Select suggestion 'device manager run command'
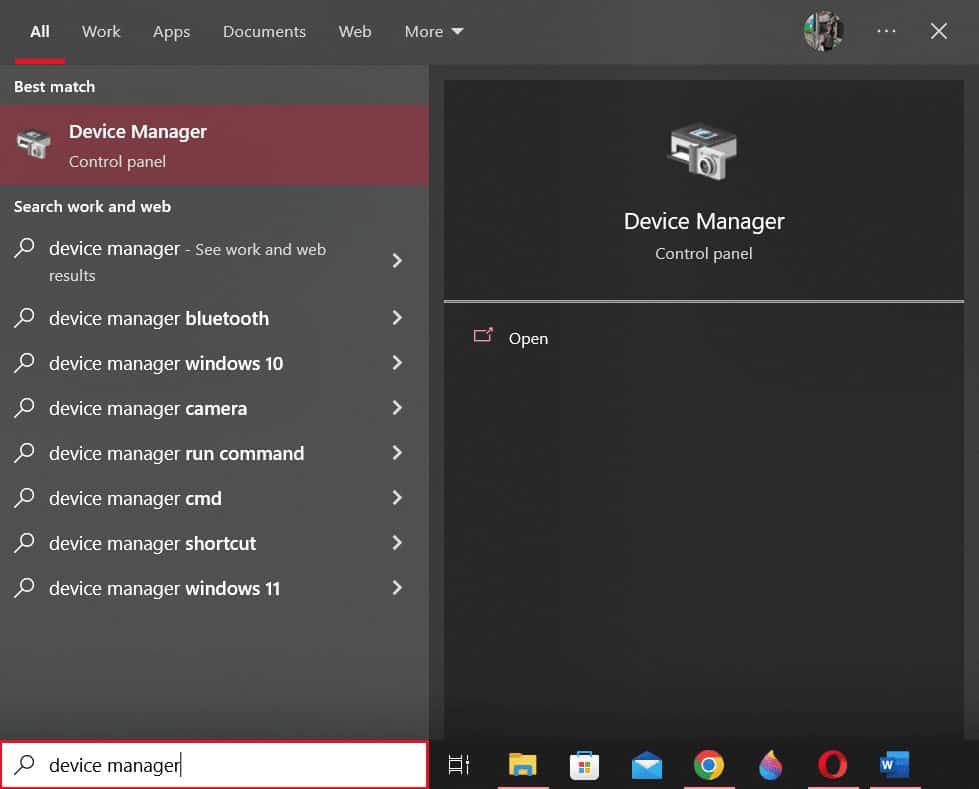 (214, 453)
